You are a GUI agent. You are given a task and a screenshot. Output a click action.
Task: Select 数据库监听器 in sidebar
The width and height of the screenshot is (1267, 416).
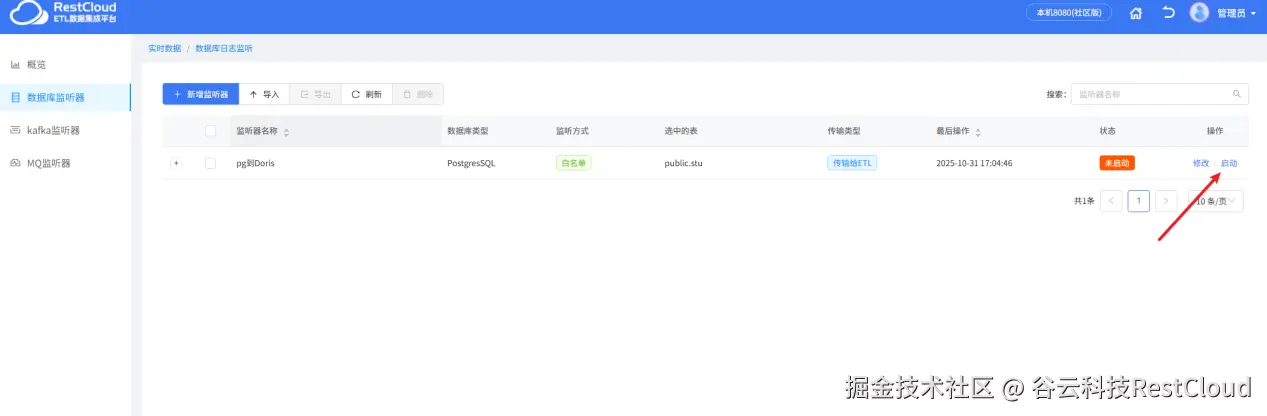[x=65, y=98]
